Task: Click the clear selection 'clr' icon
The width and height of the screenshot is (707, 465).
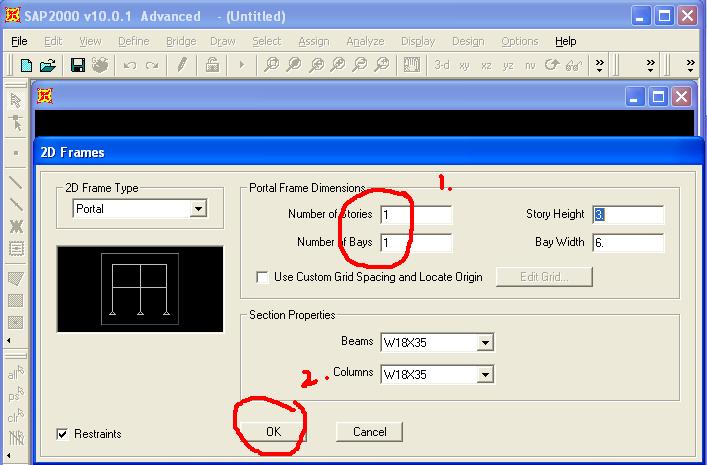Action: tap(16, 416)
